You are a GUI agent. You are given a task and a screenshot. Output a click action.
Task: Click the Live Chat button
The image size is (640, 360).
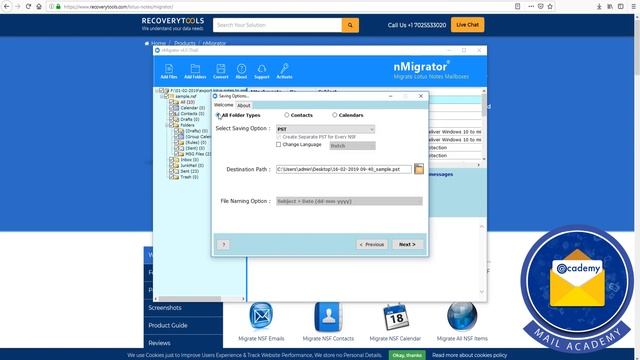[467, 25]
